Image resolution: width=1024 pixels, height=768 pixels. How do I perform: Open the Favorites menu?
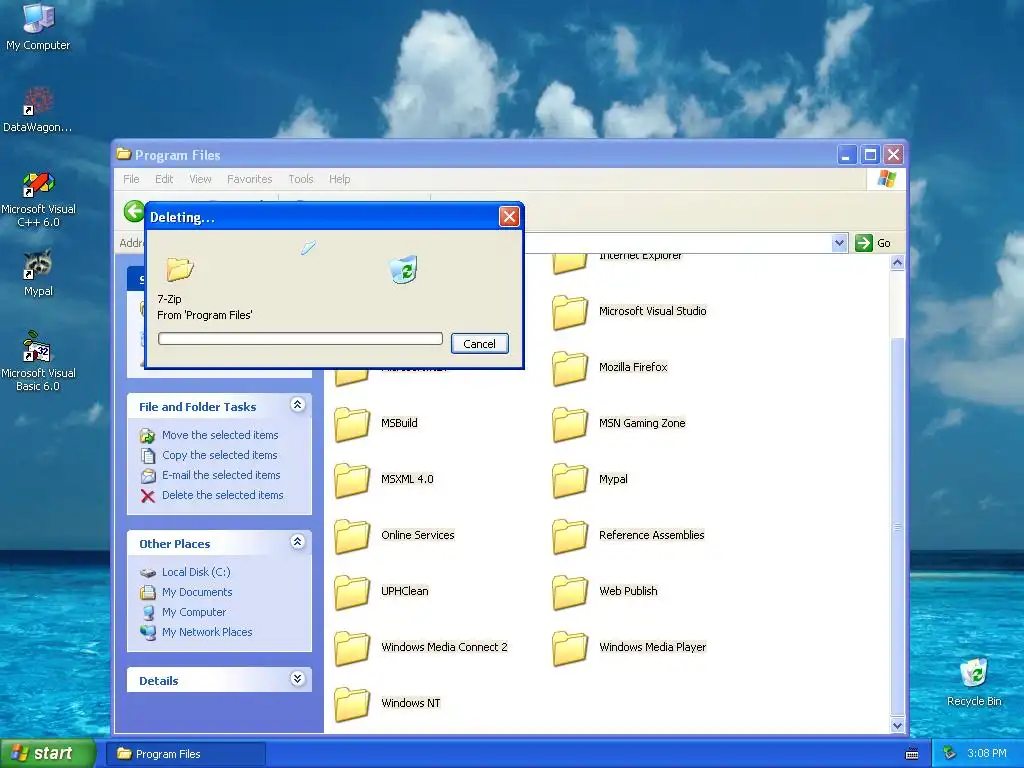tap(249, 179)
